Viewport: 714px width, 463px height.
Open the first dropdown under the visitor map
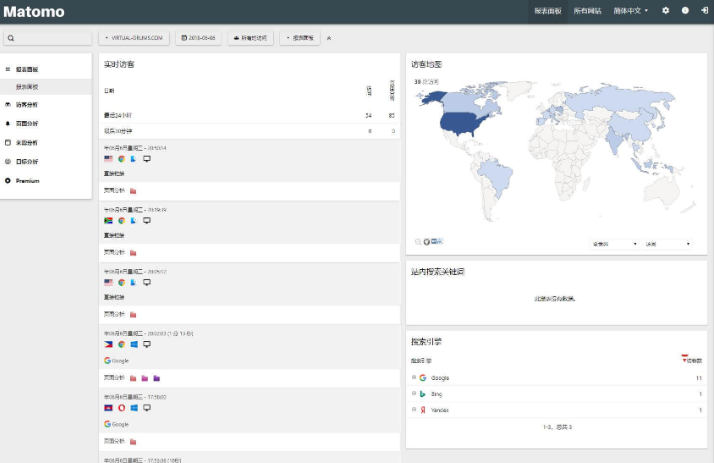614,244
